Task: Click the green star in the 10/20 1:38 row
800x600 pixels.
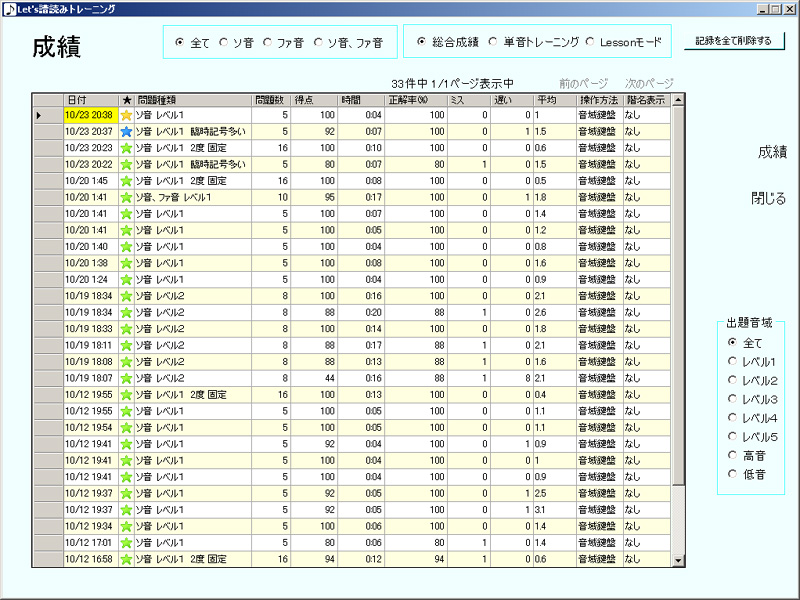Action: [126, 263]
